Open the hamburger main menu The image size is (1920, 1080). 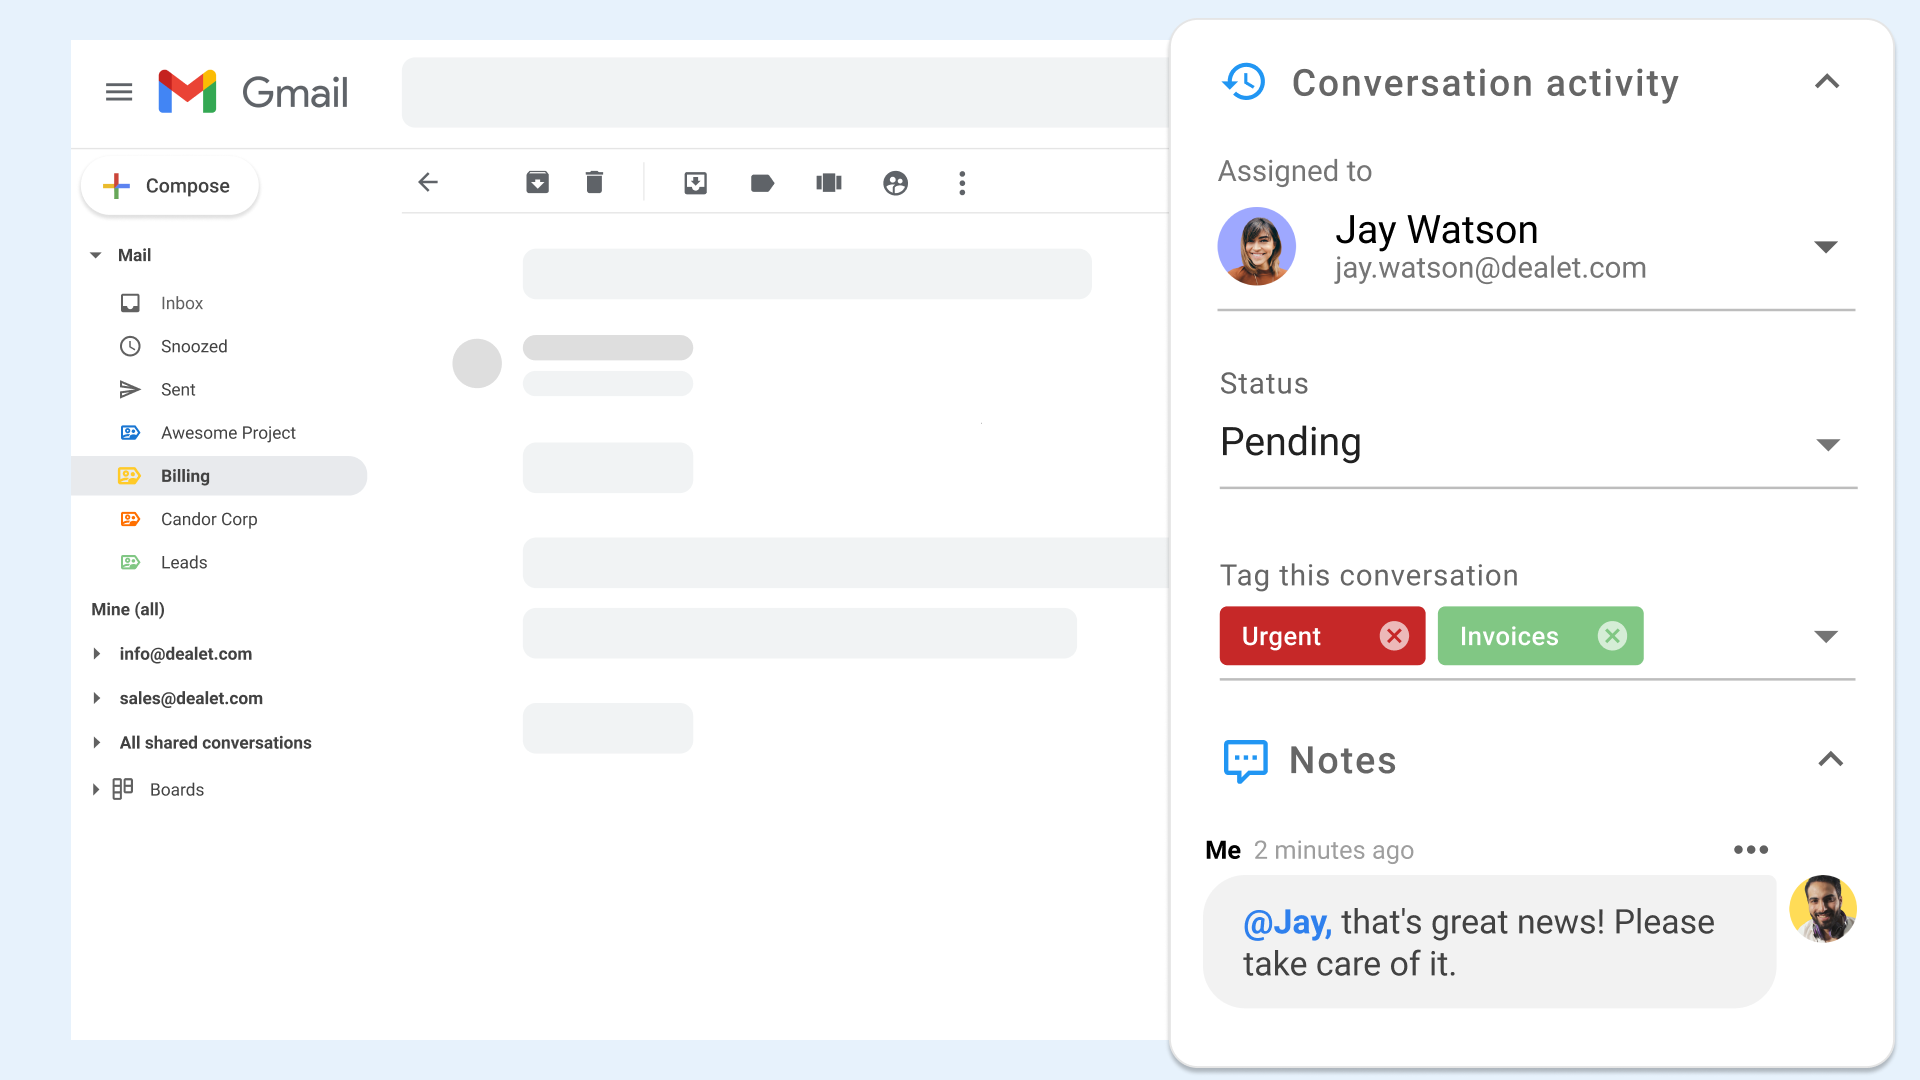(119, 92)
